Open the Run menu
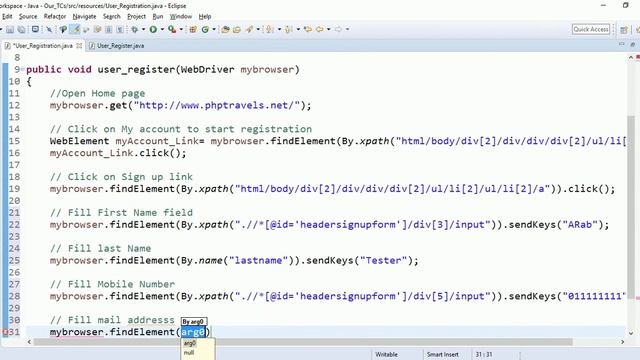The width and height of the screenshot is (640, 360). click(158, 16)
